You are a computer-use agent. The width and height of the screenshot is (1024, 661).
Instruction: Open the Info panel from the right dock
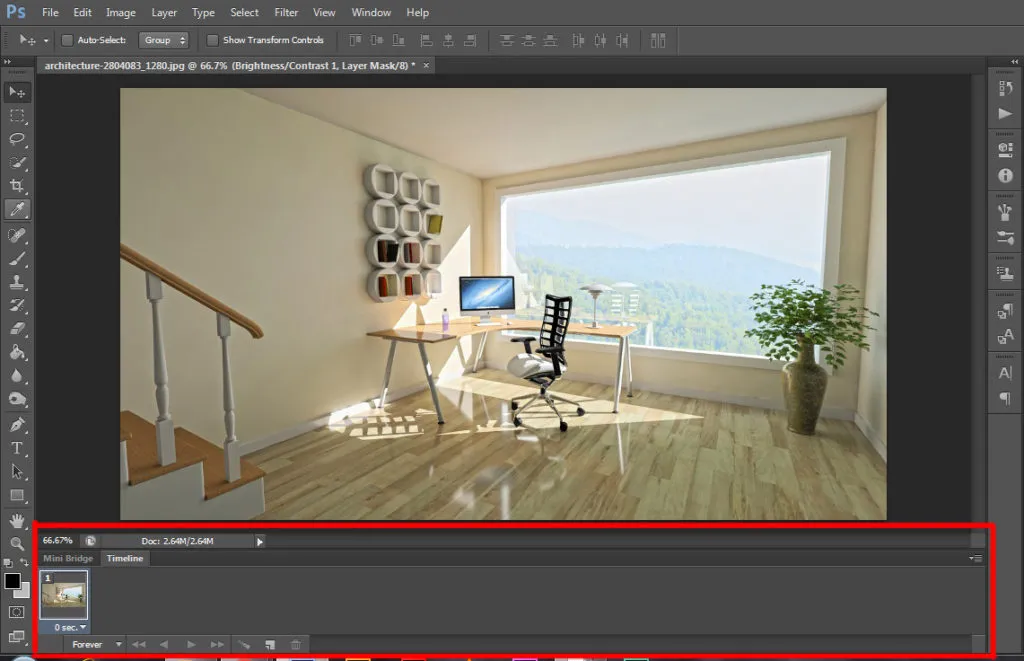pyautogui.click(x=1005, y=175)
